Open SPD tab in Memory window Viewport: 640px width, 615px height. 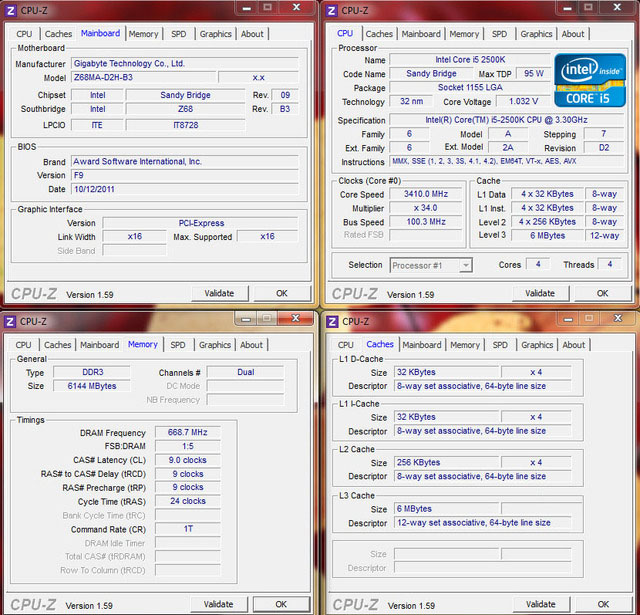pyautogui.click(x=178, y=345)
